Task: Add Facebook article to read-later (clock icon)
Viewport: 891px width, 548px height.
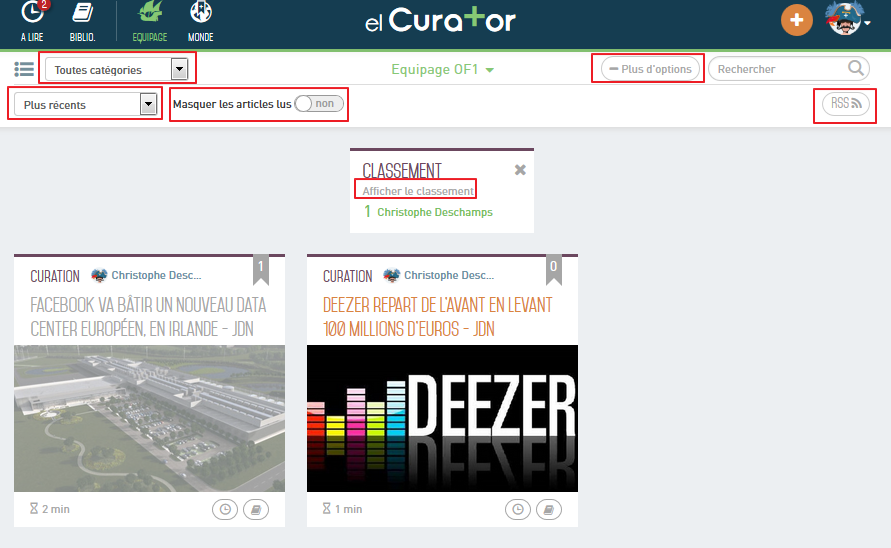Action: pos(225,509)
